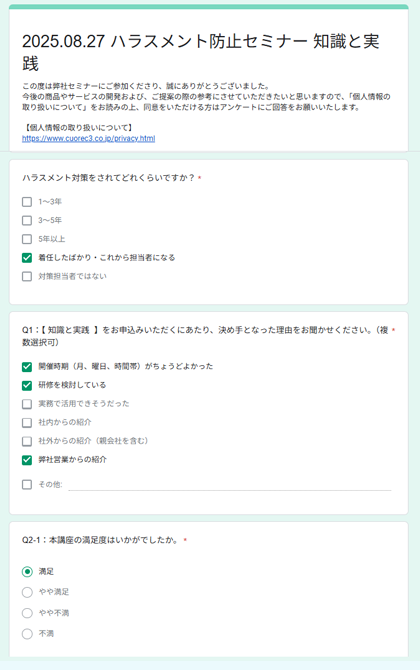Screen dimensions: 420x670
Task: Uncheck 弊社営業からの紹介 checkbox
Action: click(27, 460)
